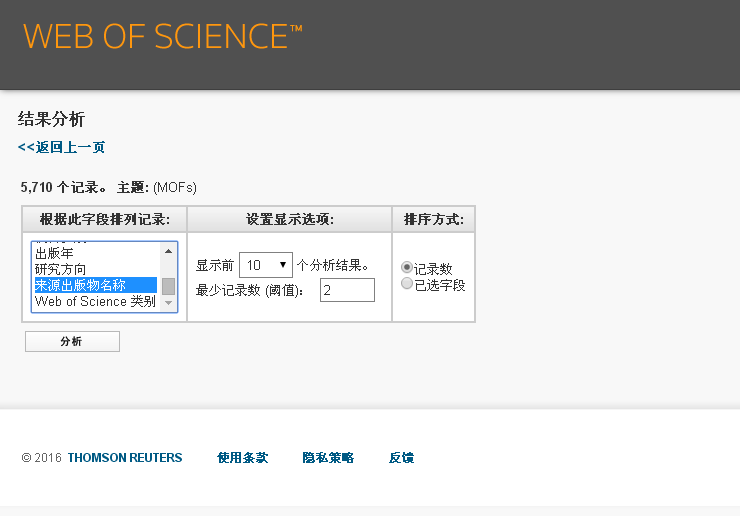The image size is (740, 516).
Task: Click the 分析 (Analyze) button
Action: (x=72, y=342)
